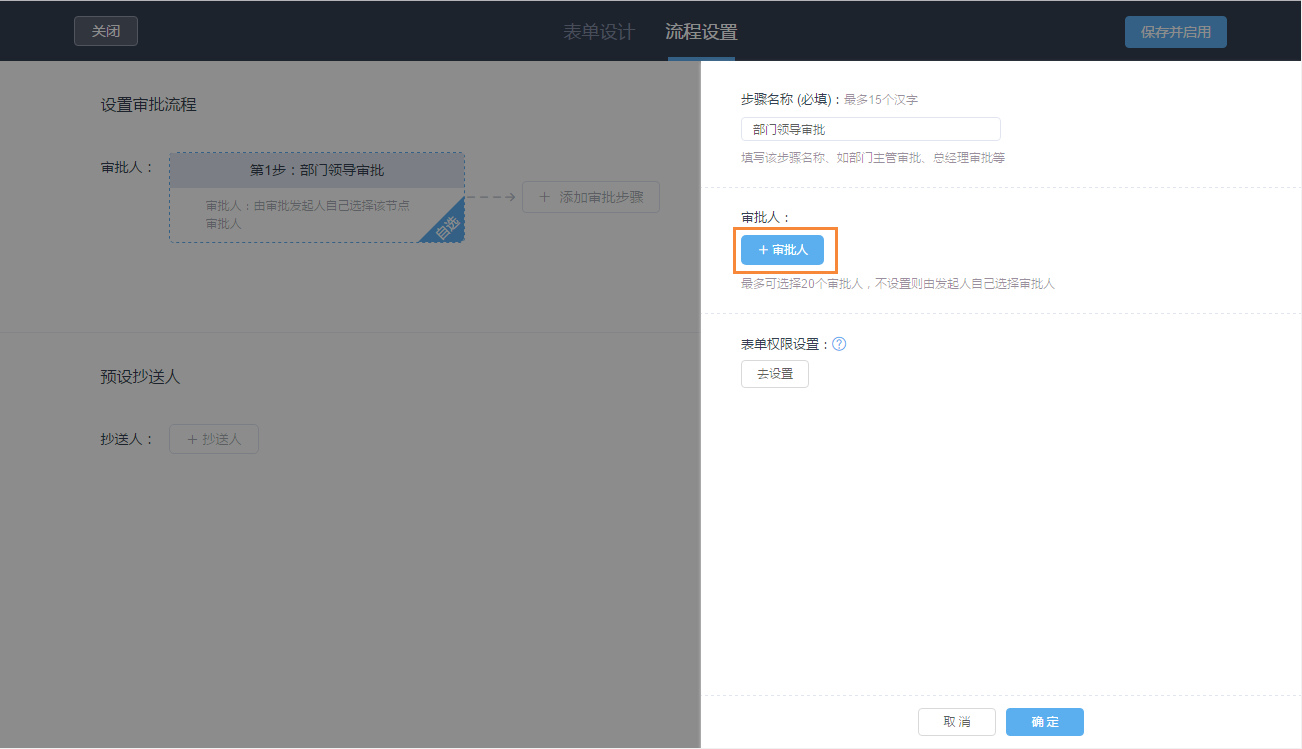Add an approver with the 审批人 button
The height and width of the screenshot is (749, 1302).
click(783, 249)
